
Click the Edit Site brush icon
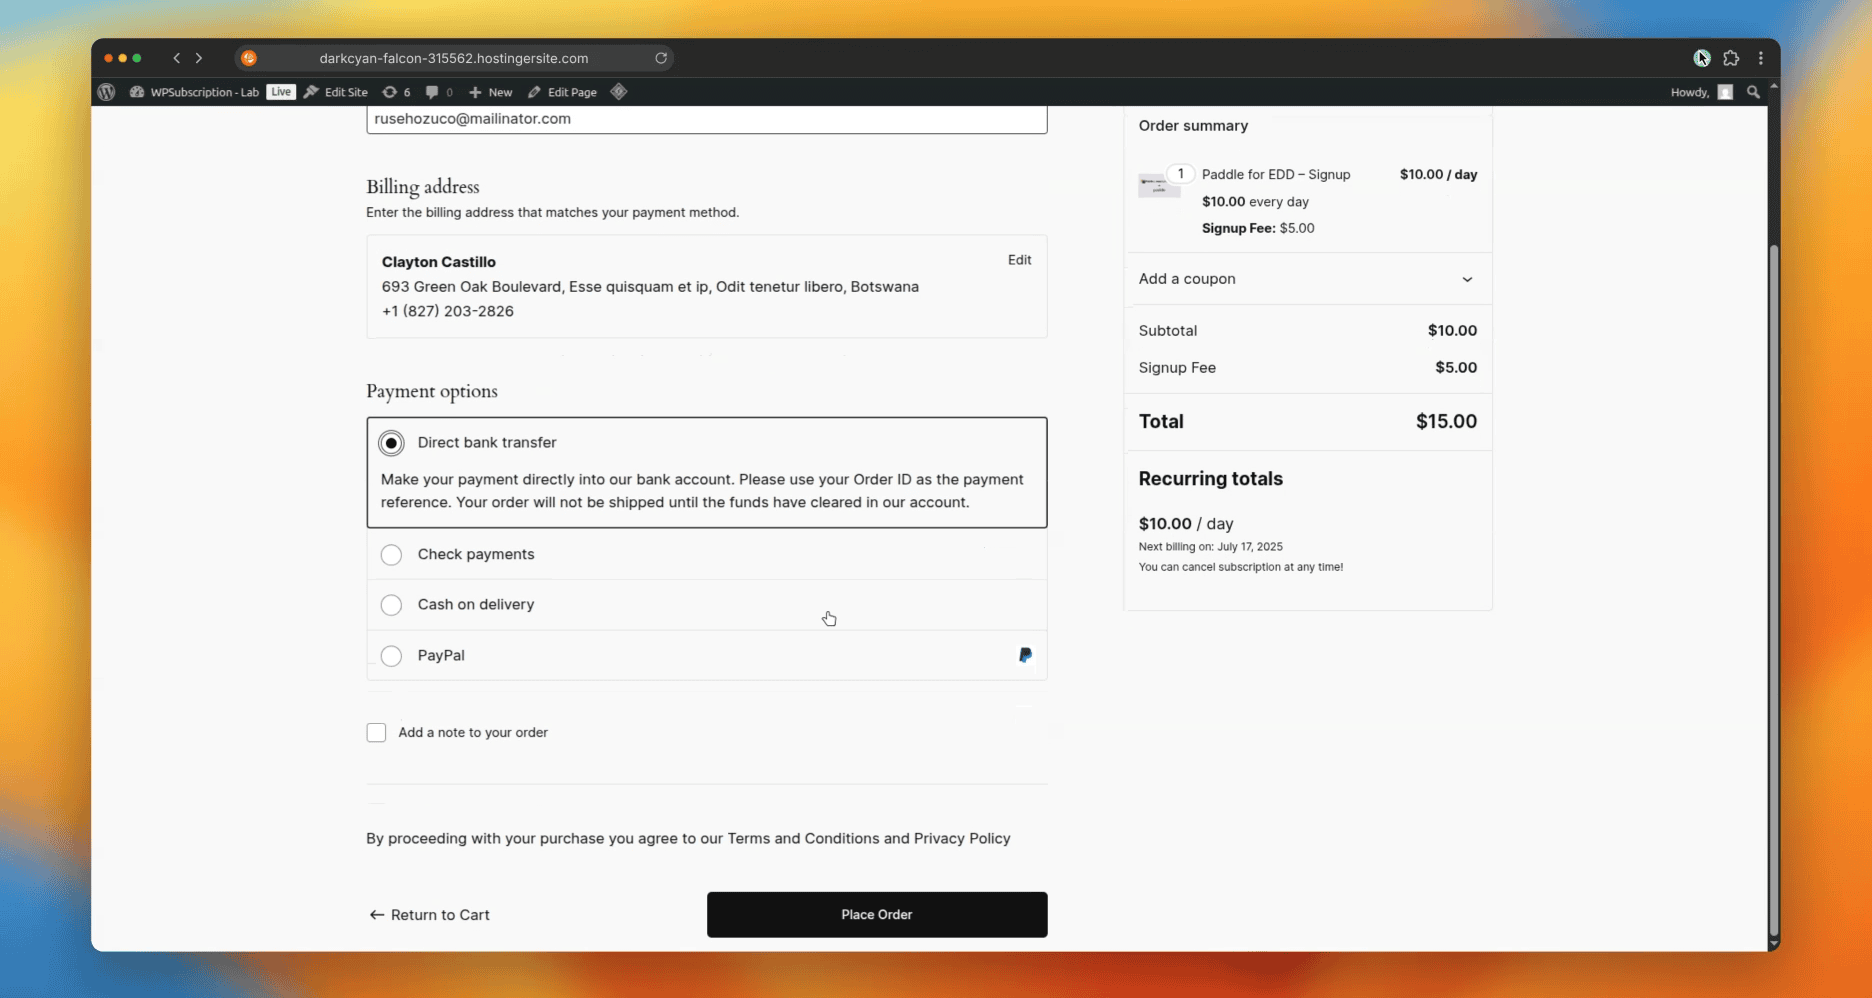(311, 92)
